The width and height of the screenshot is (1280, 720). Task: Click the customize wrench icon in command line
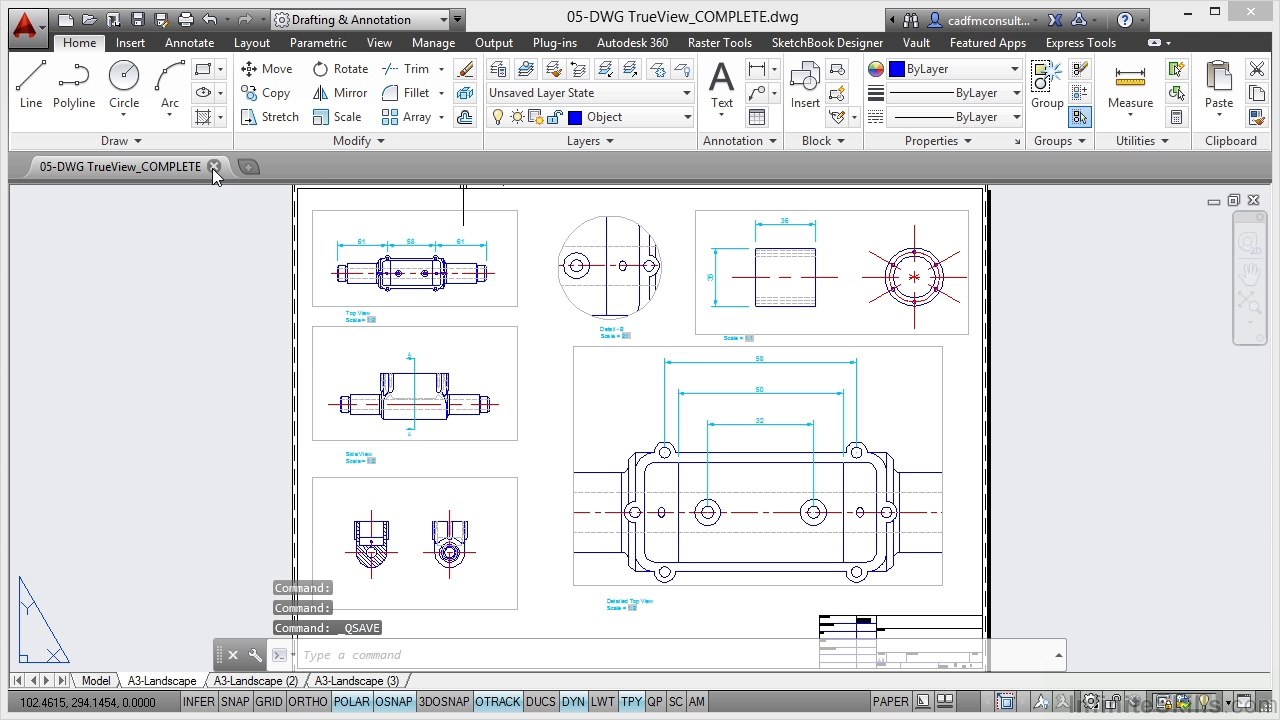(x=256, y=655)
